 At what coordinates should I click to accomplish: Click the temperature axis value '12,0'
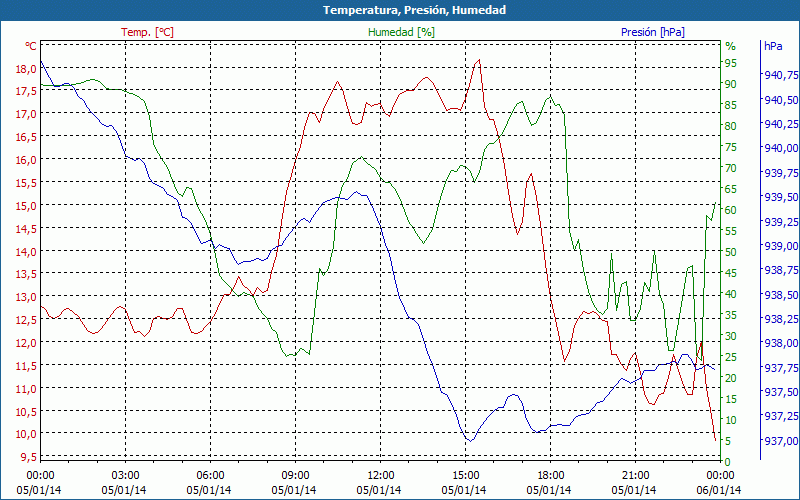pyautogui.click(x=27, y=343)
